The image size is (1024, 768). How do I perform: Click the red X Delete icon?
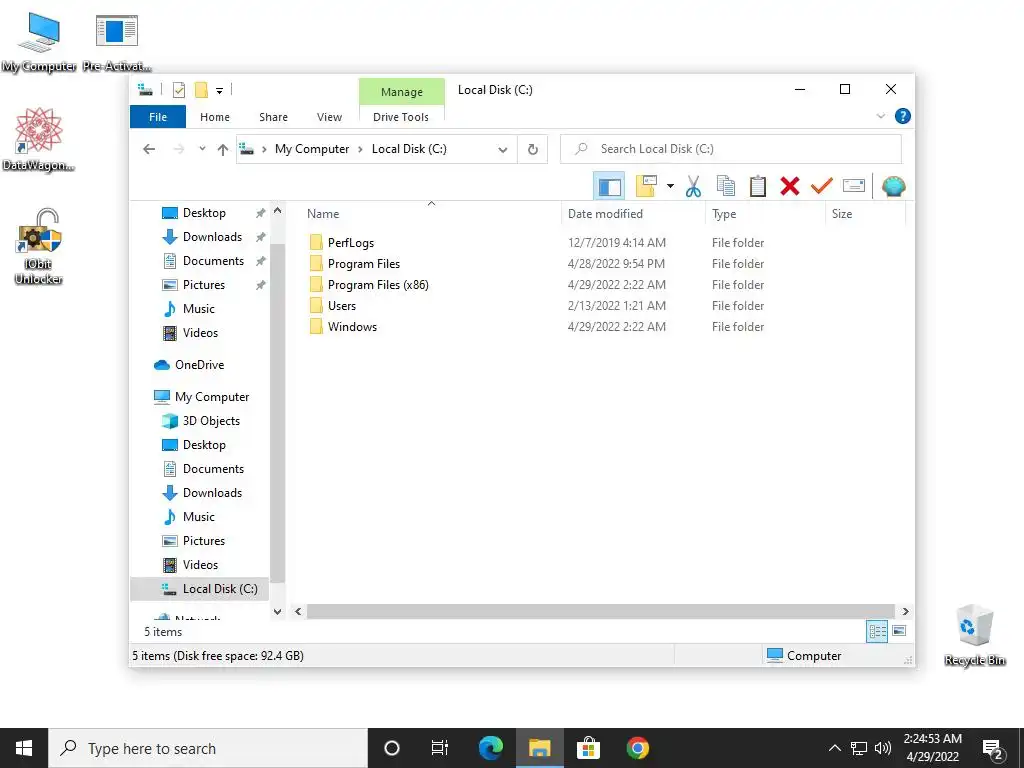click(x=790, y=187)
